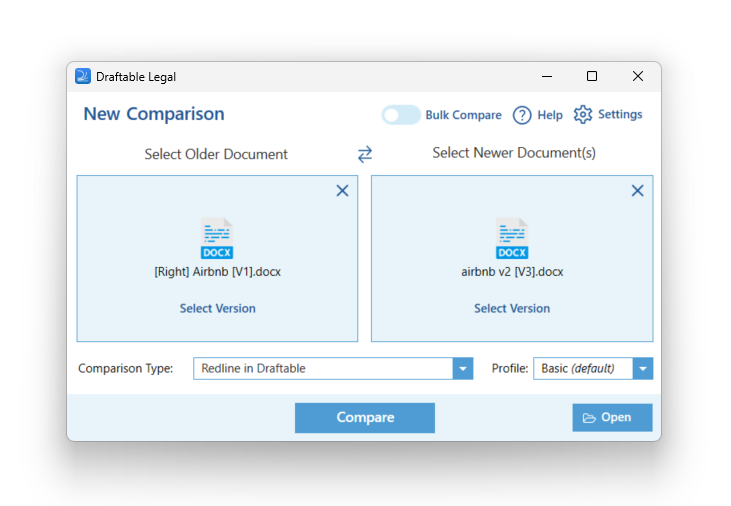Image resolution: width=731 pixels, height=506 pixels.
Task: Click the file name [Right] Airbnb [V1].docx
Action: 218,272
